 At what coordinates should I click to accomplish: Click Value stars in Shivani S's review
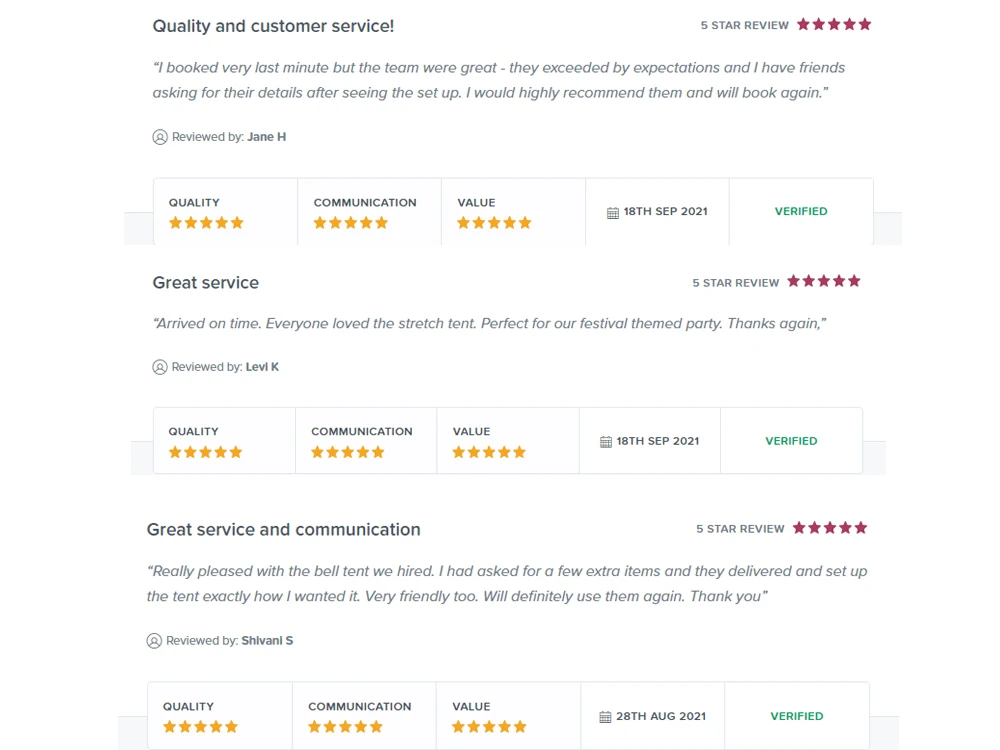(x=489, y=727)
